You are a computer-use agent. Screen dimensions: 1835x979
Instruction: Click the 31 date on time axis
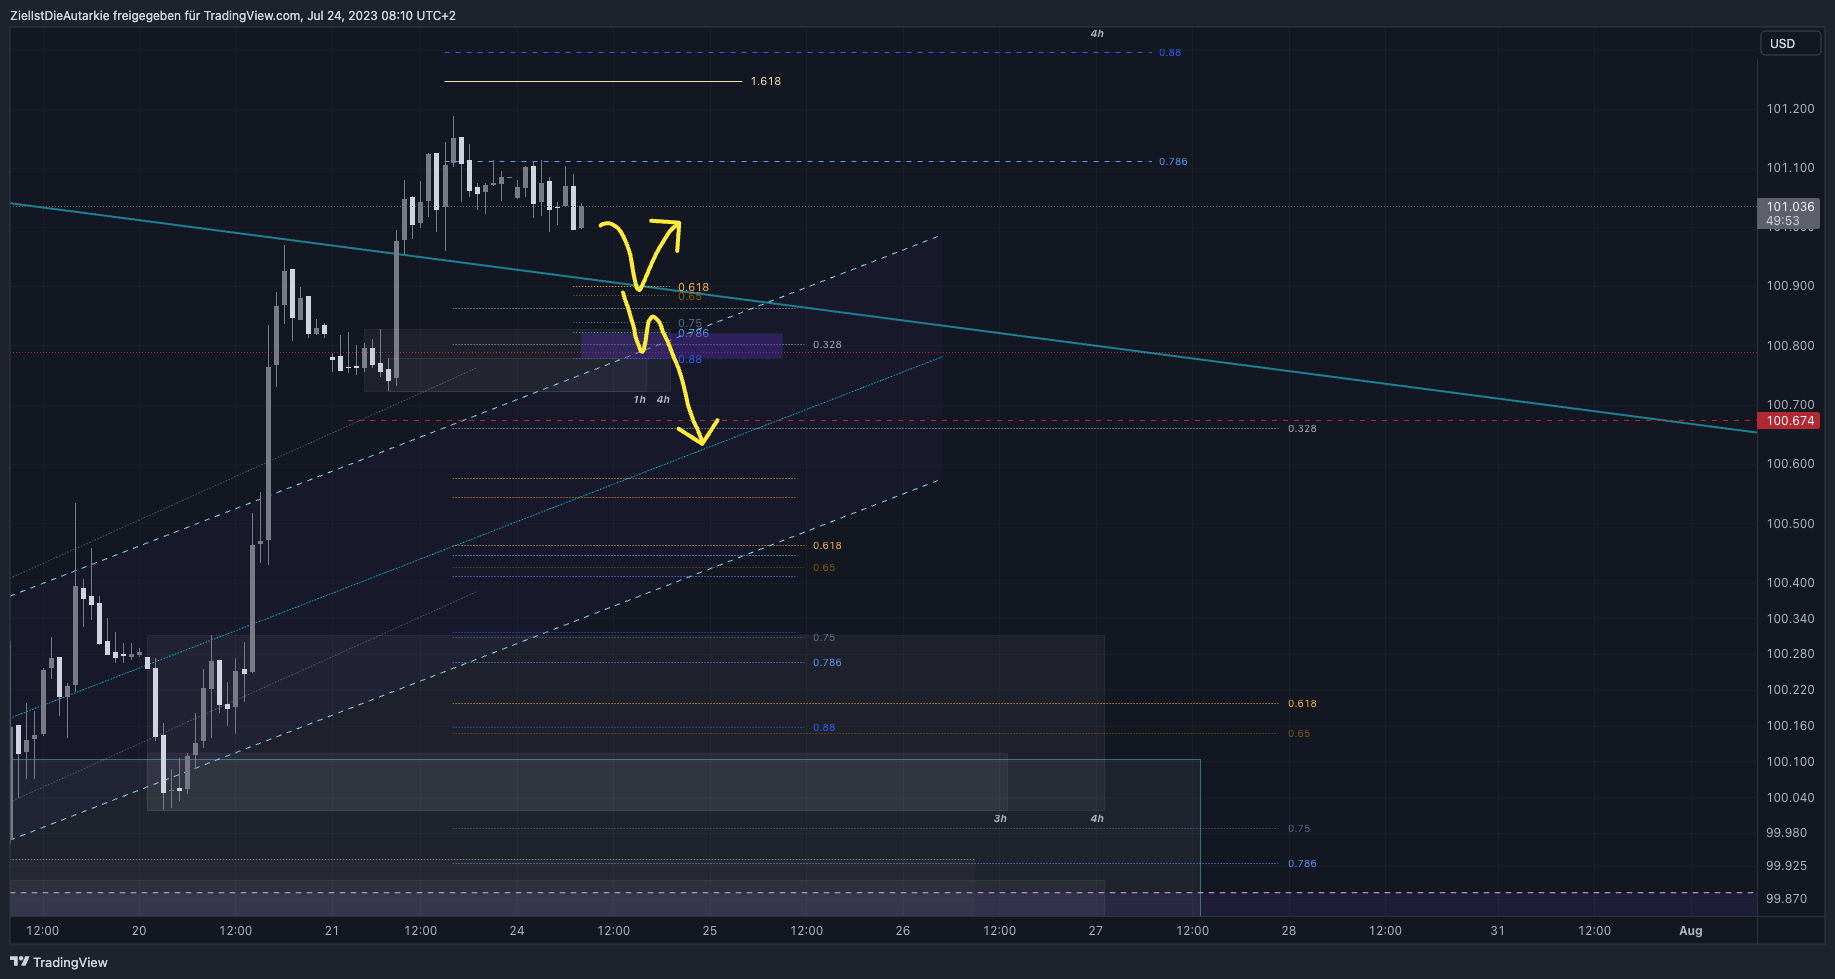pyautogui.click(x=1497, y=931)
